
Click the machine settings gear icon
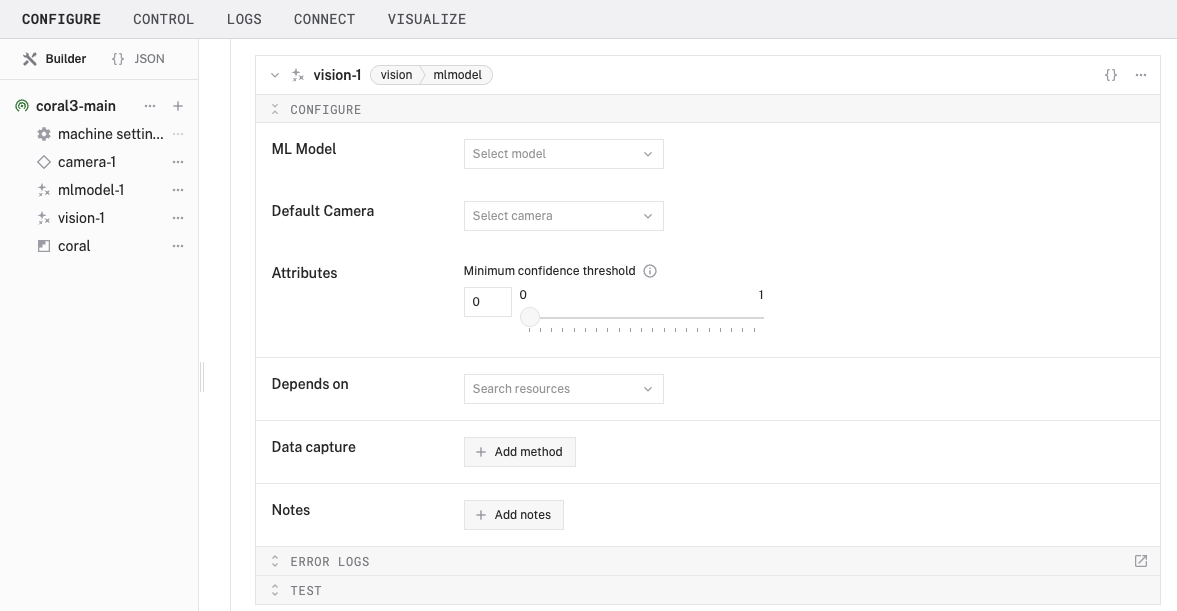click(44, 134)
